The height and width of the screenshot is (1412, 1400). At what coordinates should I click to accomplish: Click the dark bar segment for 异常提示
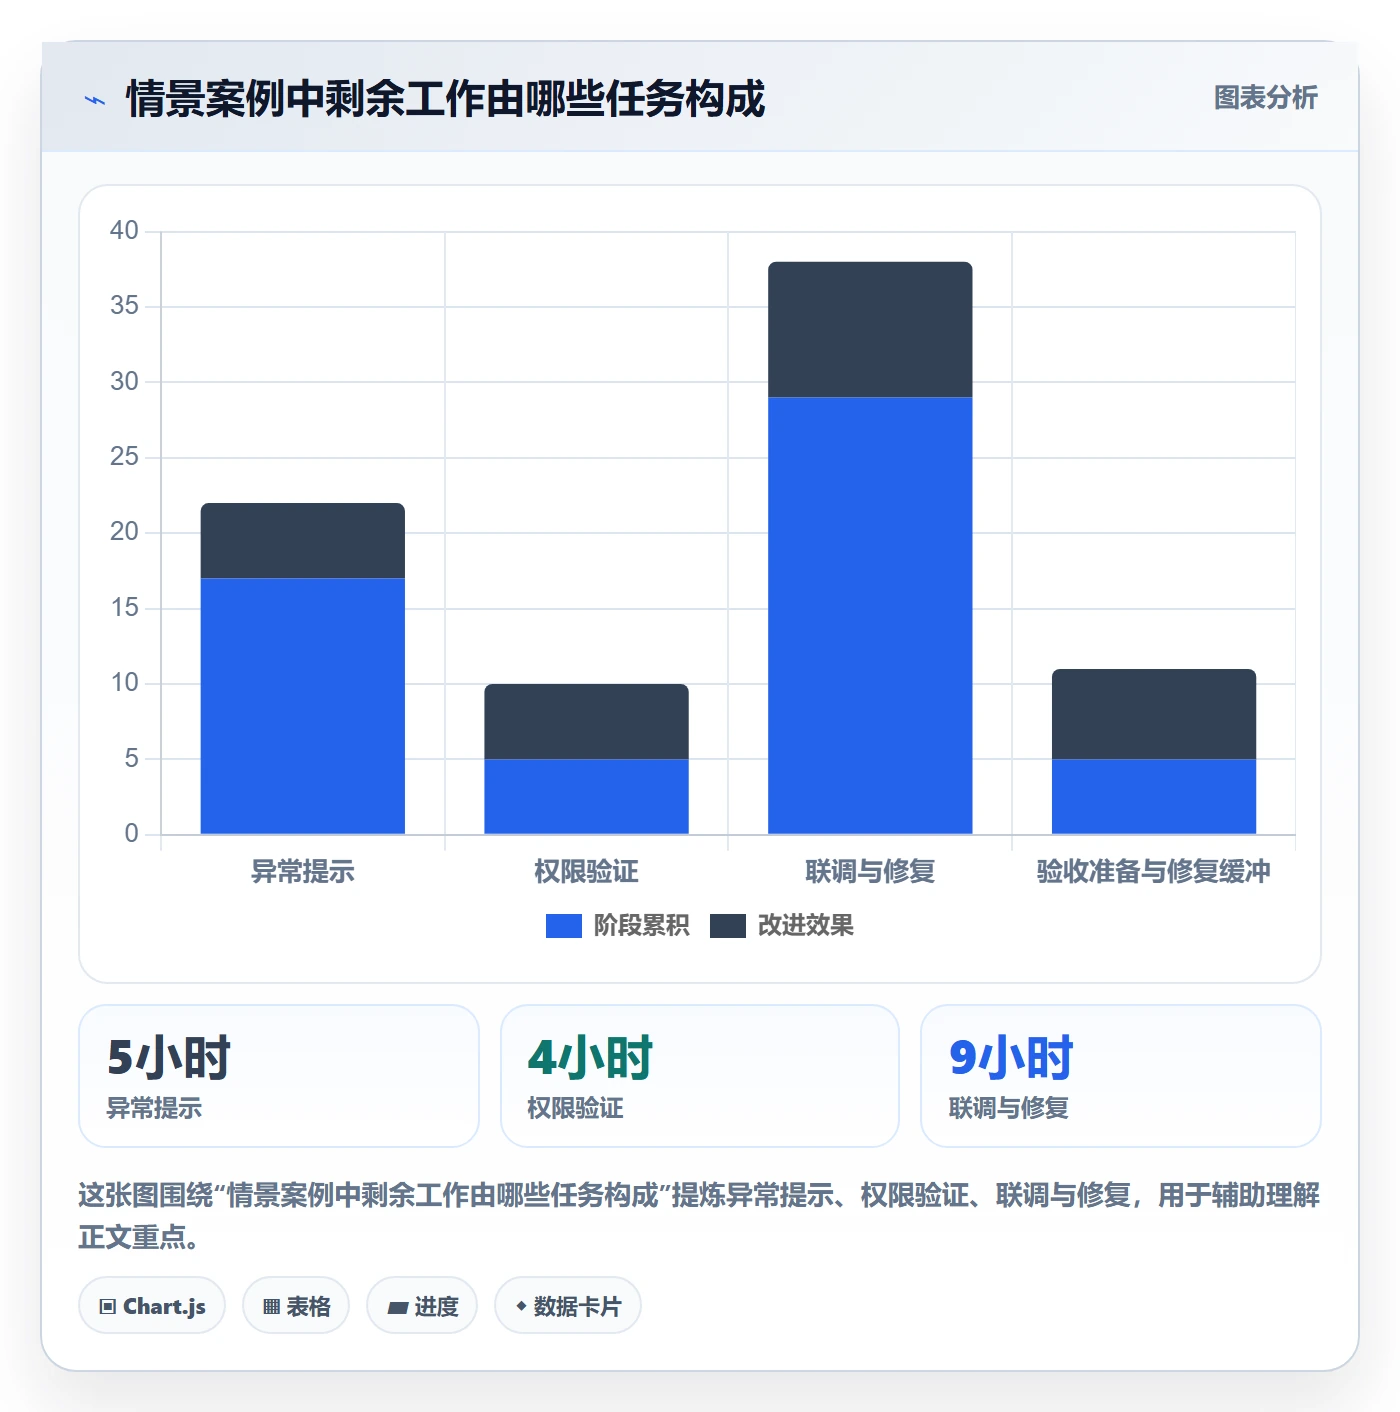coord(303,541)
